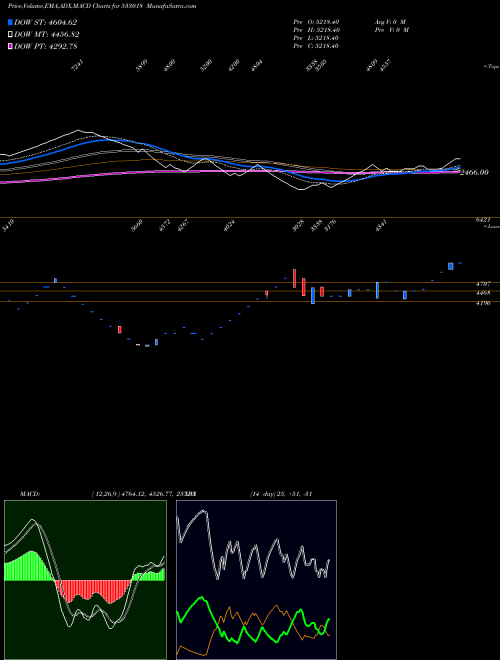Screen dimensions: 500x660
Task: Click the 4196 support level label
Action: [x=482, y=303]
